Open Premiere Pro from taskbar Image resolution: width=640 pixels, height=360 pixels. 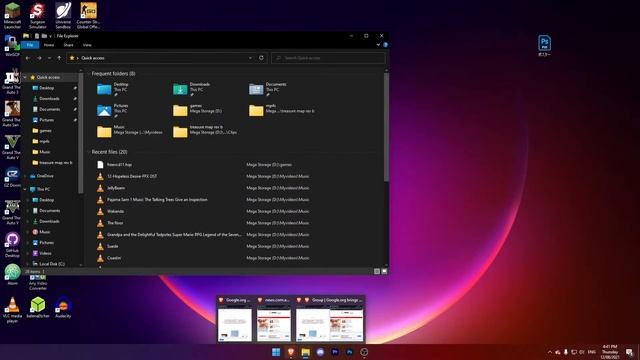point(335,352)
